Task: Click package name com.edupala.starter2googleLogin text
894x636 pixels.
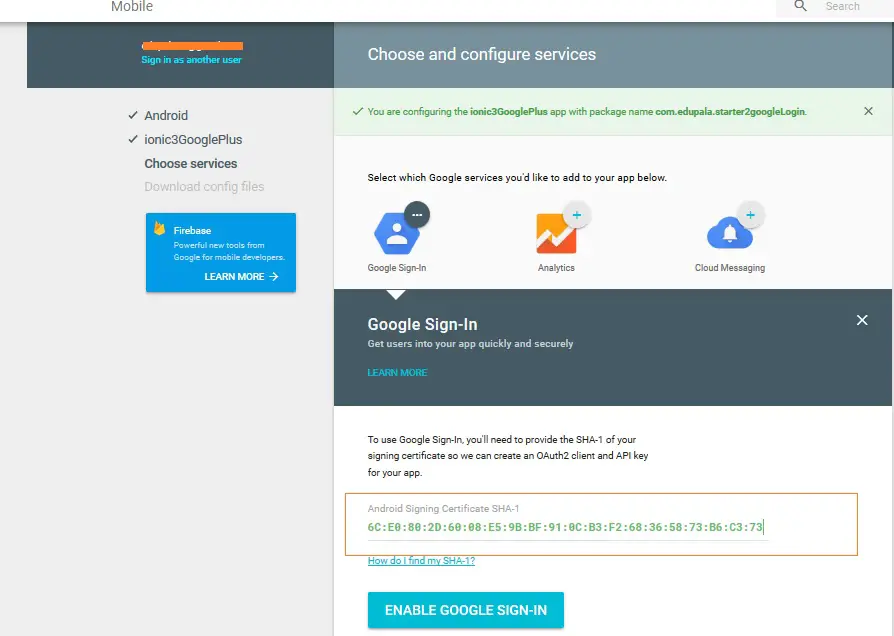Action: 730,112
